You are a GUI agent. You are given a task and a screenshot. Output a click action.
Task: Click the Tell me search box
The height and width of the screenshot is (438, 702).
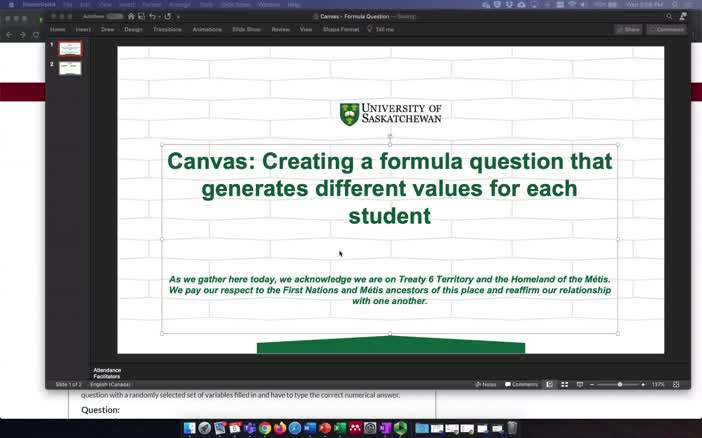pyautogui.click(x=381, y=30)
